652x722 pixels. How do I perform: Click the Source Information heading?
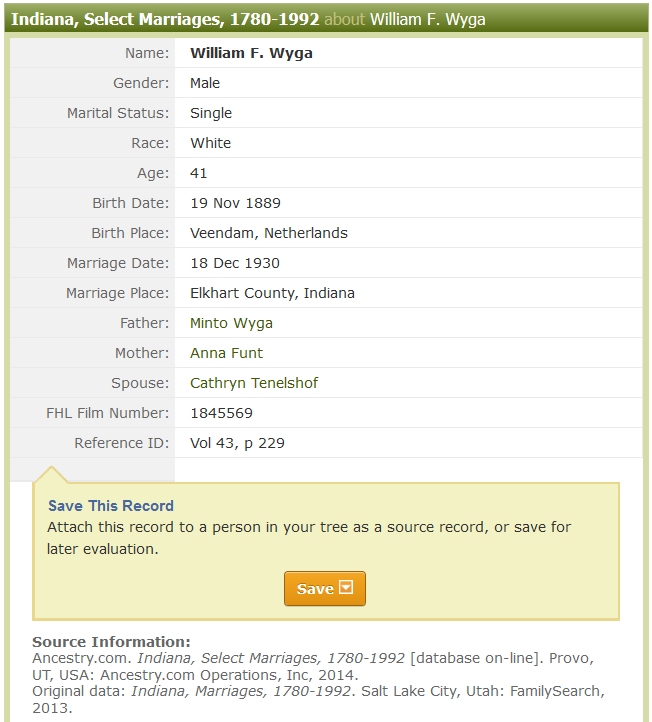pos(111,642)
